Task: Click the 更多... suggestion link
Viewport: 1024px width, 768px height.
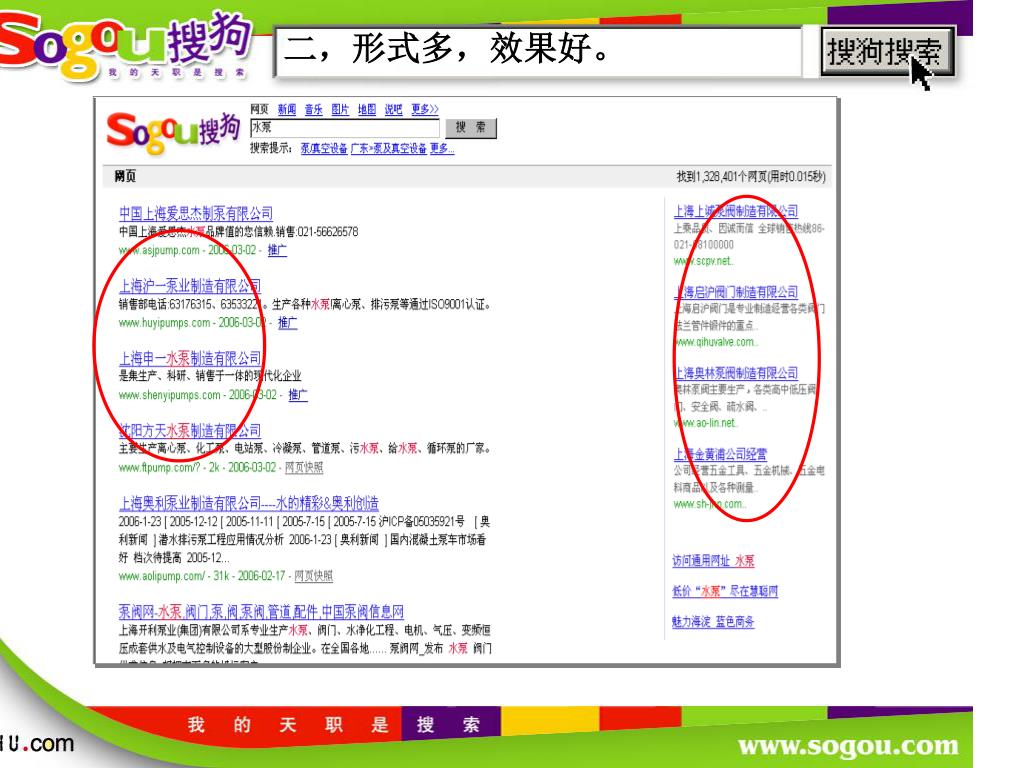Action: pos(441,148)
